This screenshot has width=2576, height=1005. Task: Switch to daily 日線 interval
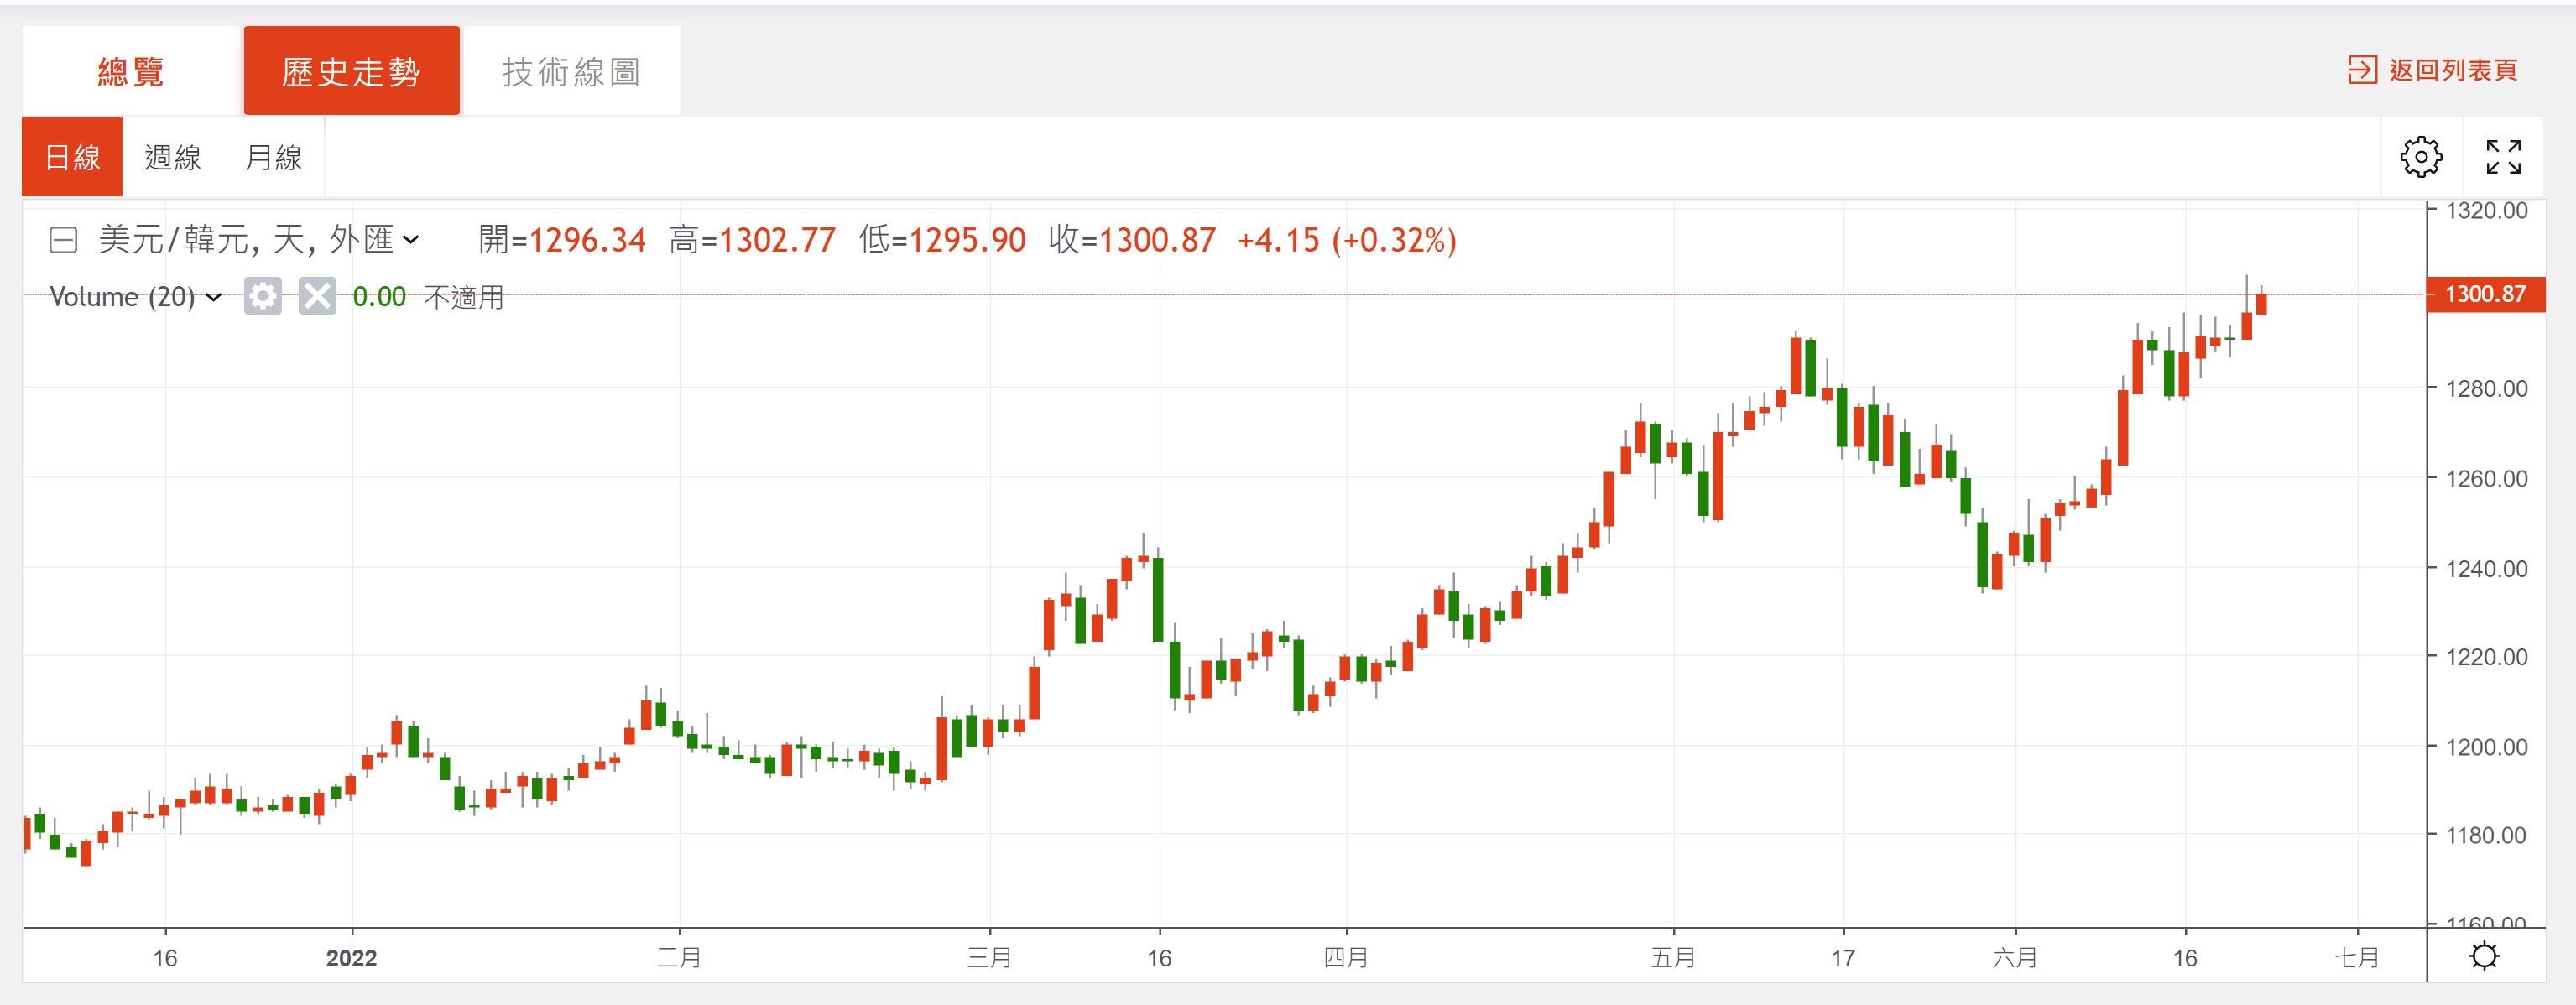point(72,157)
